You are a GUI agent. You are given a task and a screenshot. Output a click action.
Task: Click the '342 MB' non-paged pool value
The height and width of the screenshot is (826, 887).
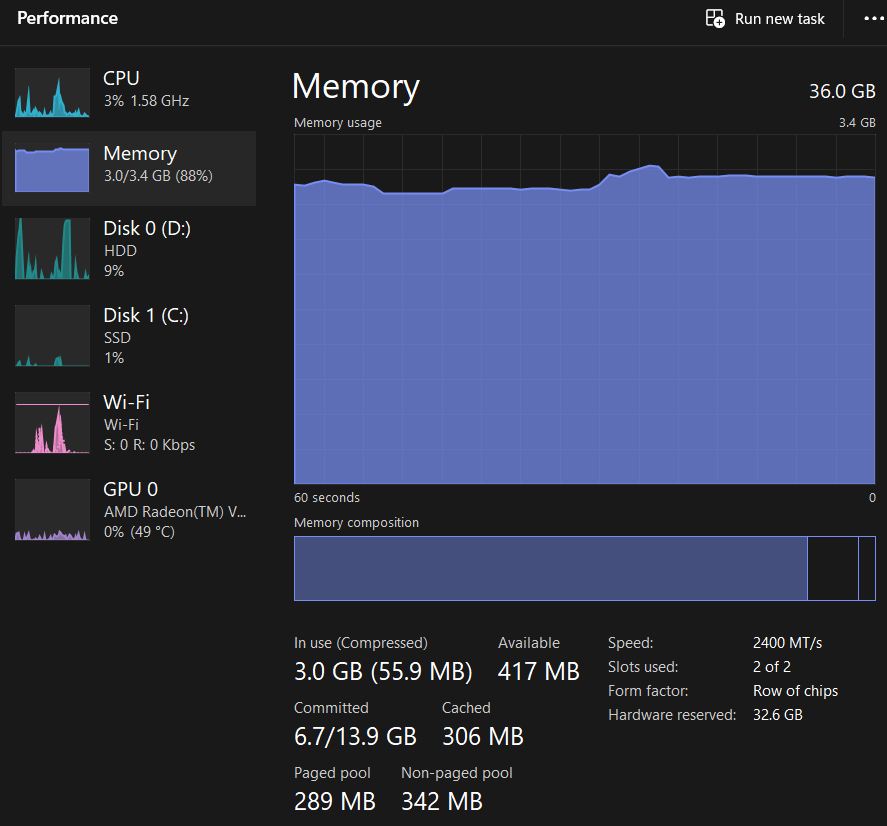pyautogui.click(x=442, y=801)
